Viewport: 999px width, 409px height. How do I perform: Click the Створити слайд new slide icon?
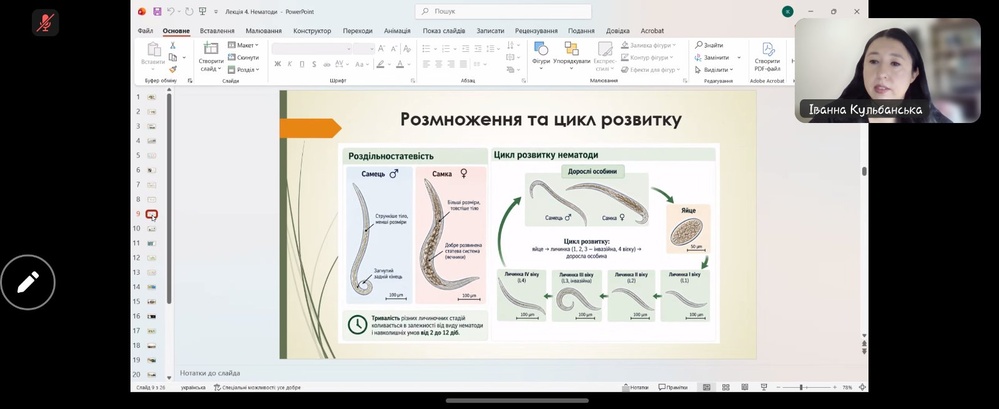point(210,48)
